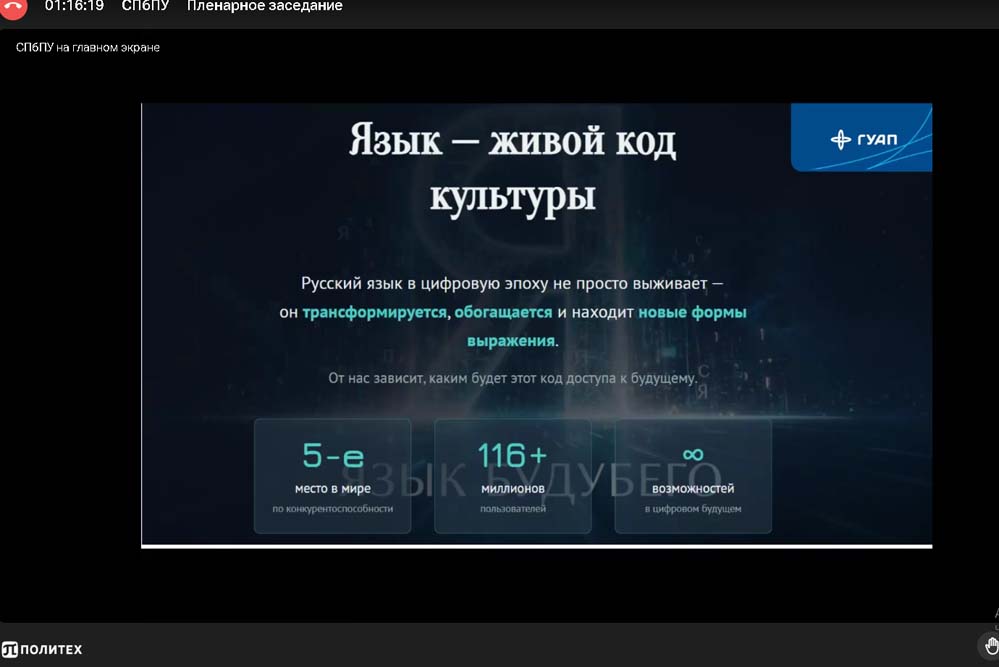Raise your hand using the hand icon
The height and width of the screenshot is (667, 999).
click(990, 644)
